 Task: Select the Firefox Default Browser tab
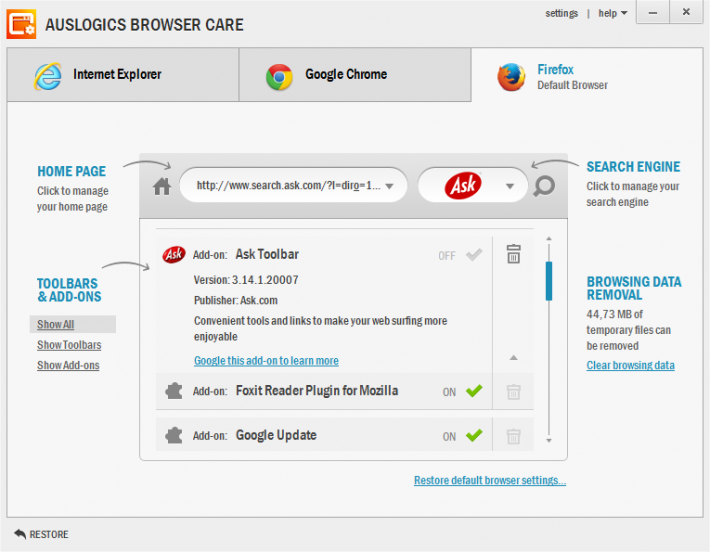[587, 75]
